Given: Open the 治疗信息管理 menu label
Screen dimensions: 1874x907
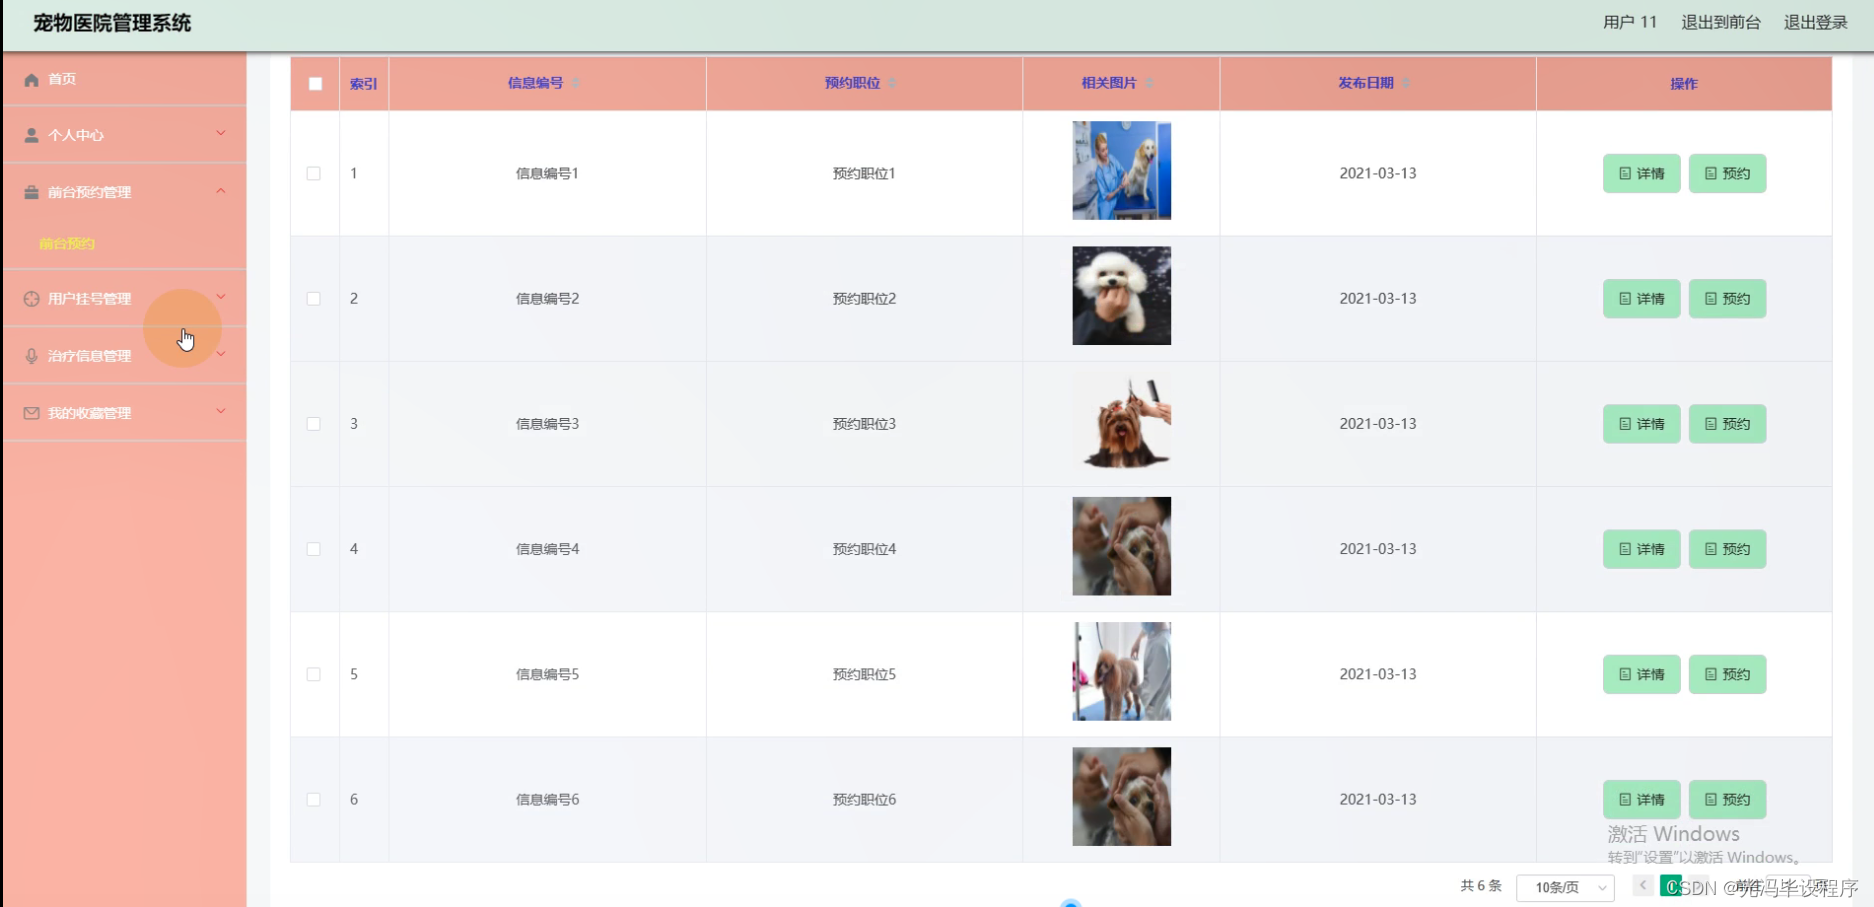Looking at the screenshot, I should [x=90, y=356].
